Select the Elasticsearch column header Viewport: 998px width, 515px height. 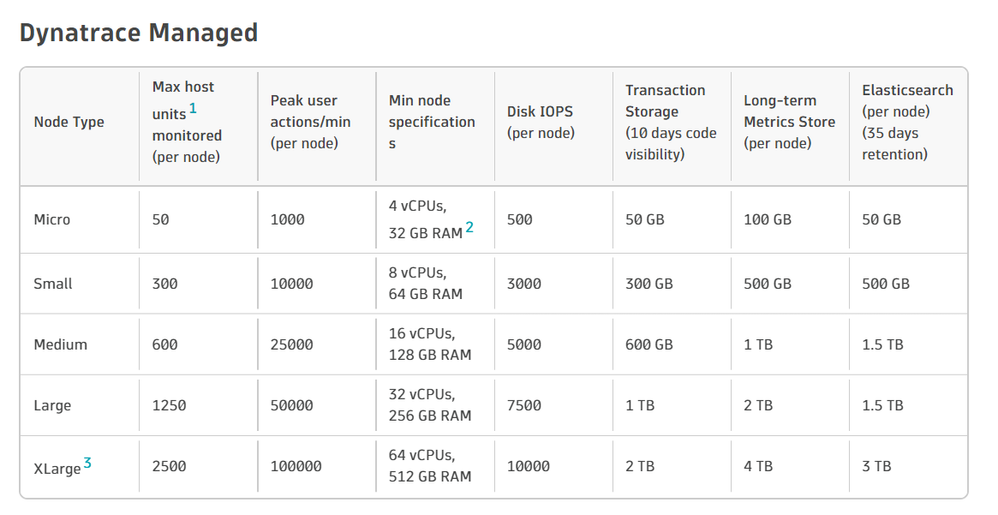click(907, 122)
